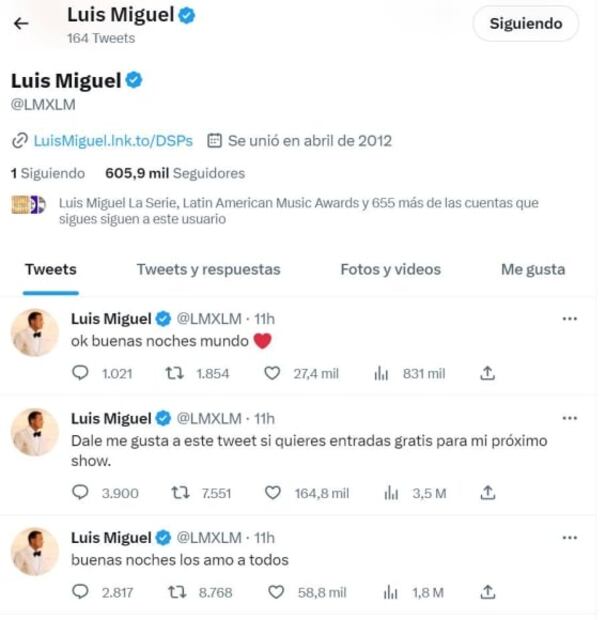Share the 'ok buenas noches mundo' tweet
Viewport: 606px width, 620px height.
tap(488, 374)
